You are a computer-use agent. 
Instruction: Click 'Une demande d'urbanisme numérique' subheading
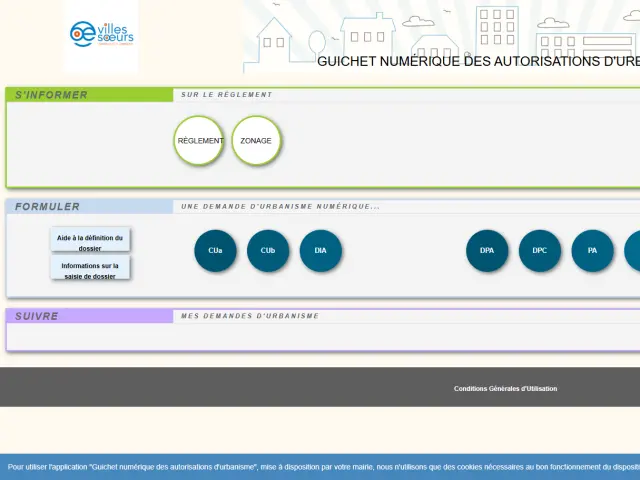(x=280, y=207)
